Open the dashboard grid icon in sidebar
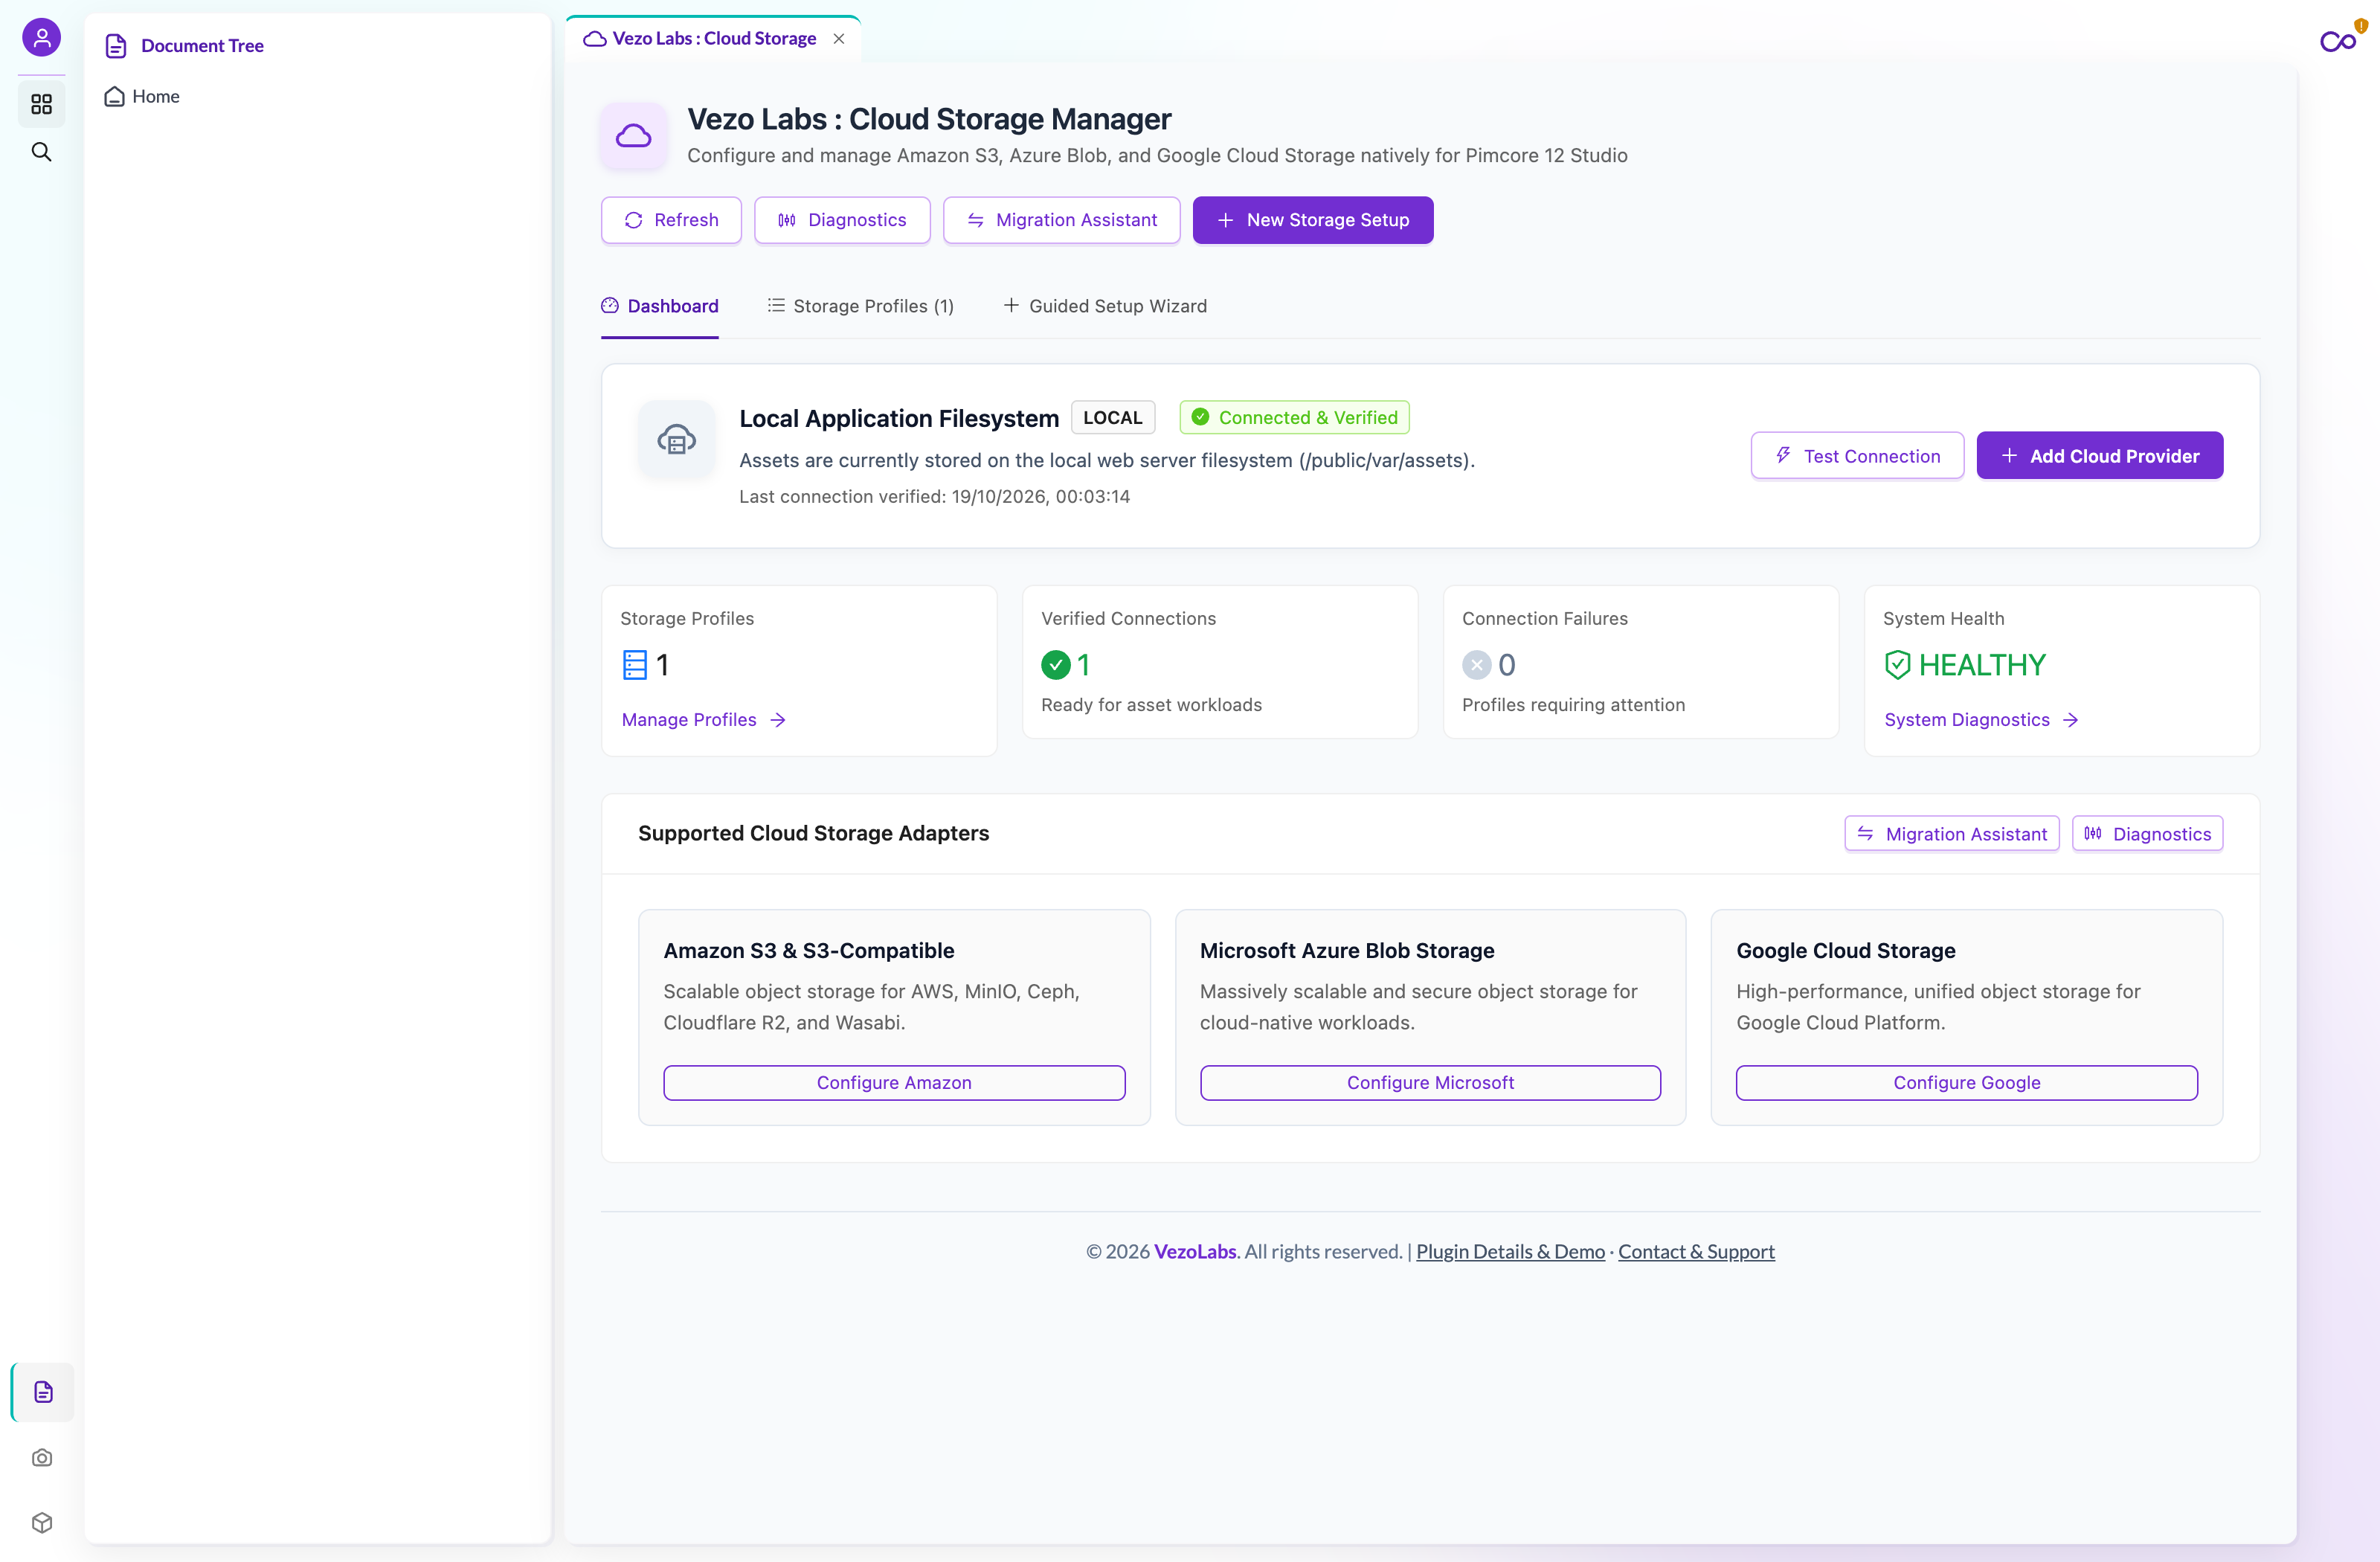2380x1562 pixels. tap(41, 104)
